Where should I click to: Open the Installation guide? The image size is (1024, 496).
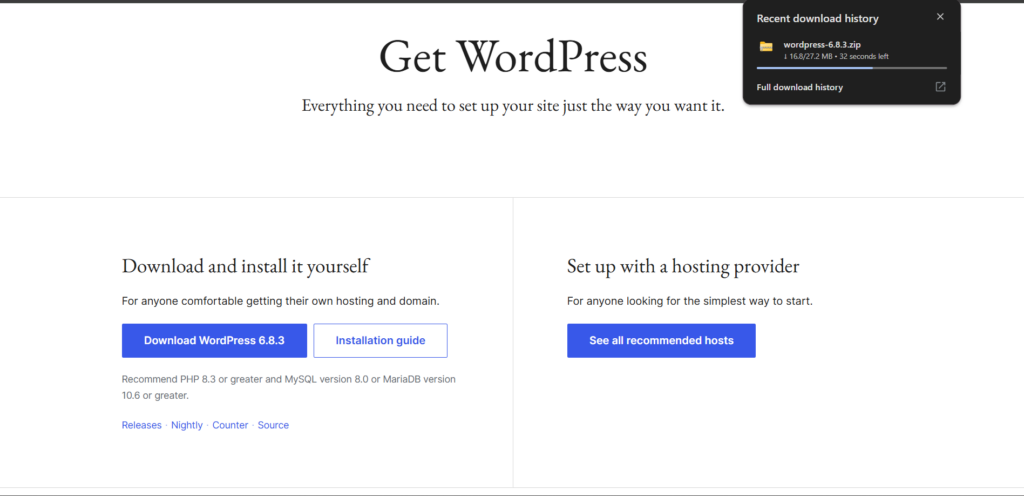[380, 340]
